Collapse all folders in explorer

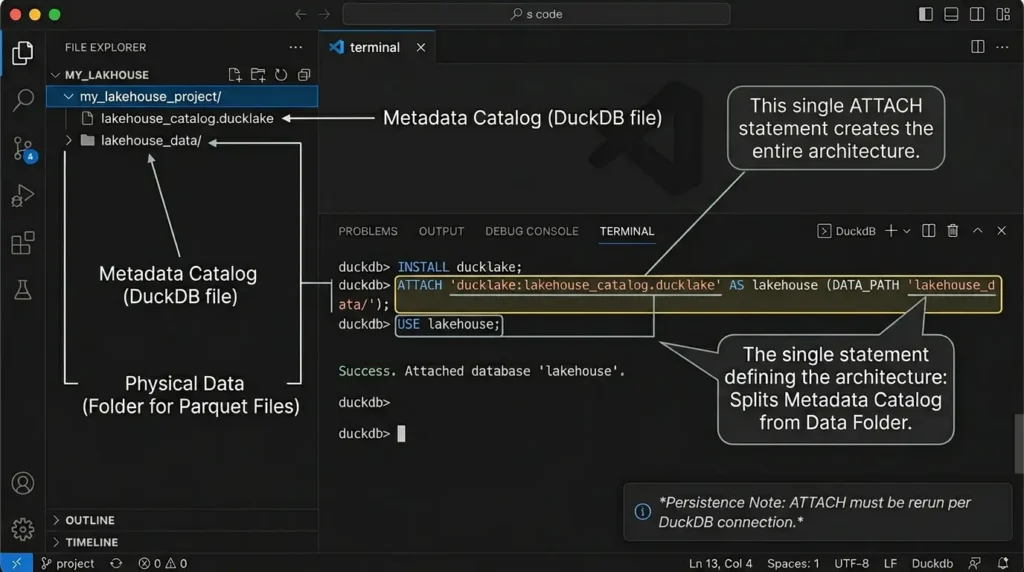point(304,74)
